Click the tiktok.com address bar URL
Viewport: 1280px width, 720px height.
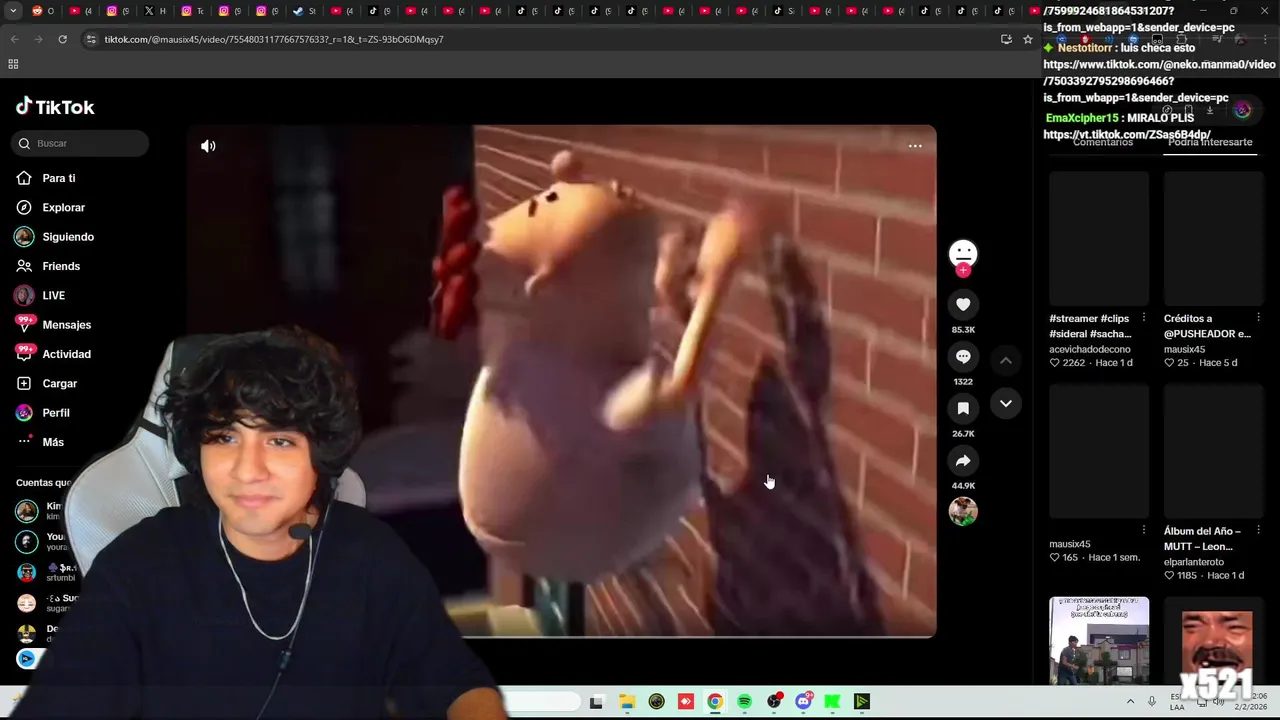274,39
